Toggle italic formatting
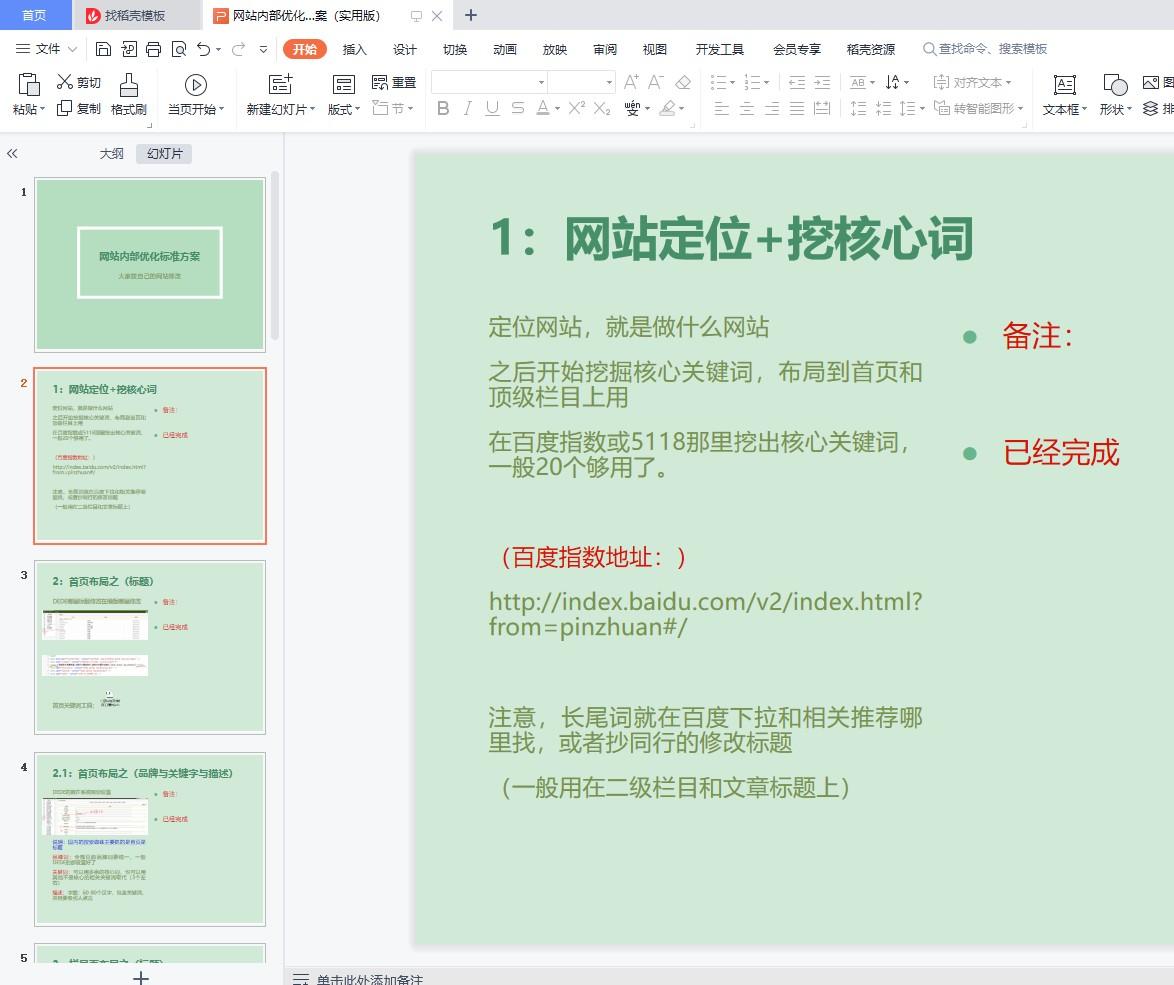 (x=467, y=110)
